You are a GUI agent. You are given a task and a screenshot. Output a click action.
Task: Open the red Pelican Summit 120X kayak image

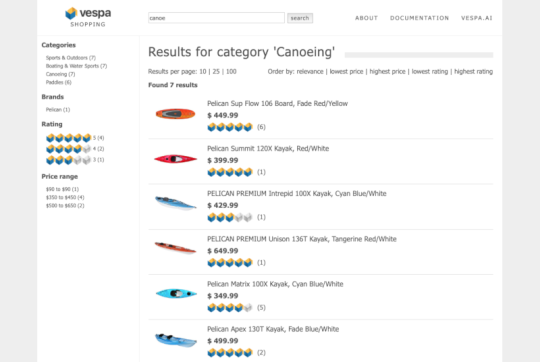pyautogui.click(x=175, y=159)
